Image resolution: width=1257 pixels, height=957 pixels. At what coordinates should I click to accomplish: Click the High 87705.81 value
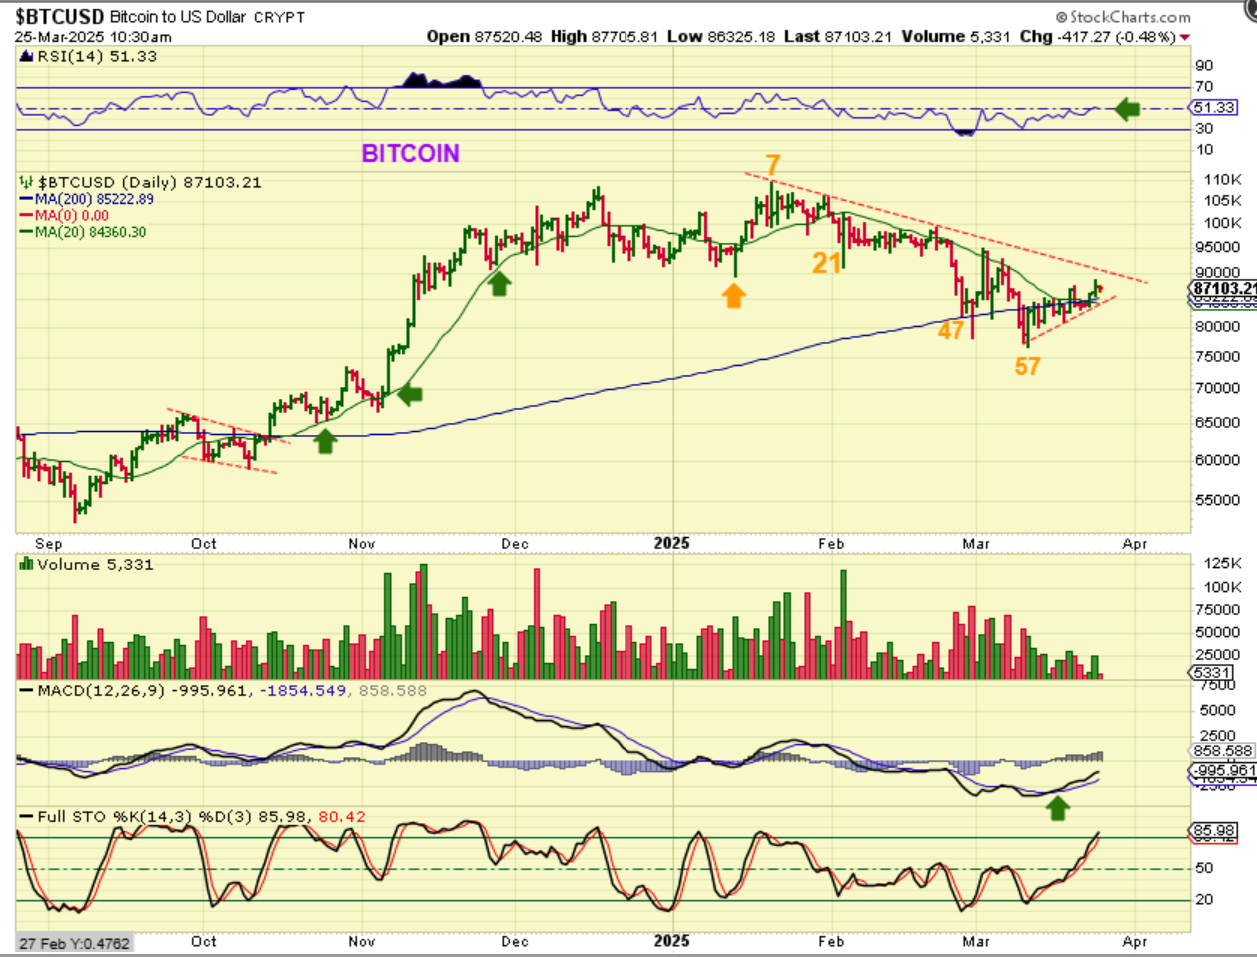click(x=604, y=37)
